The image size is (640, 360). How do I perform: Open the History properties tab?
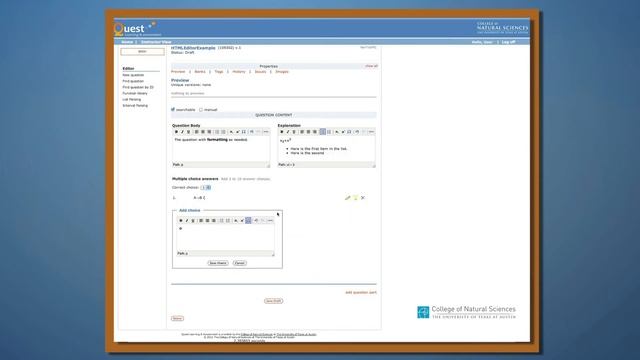pos(239,72)
